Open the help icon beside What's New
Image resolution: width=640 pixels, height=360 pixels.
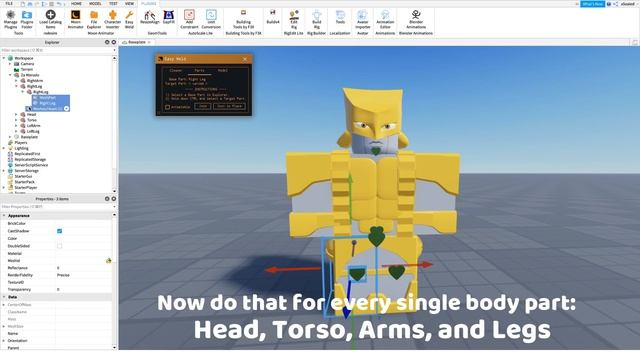(609, 4)
